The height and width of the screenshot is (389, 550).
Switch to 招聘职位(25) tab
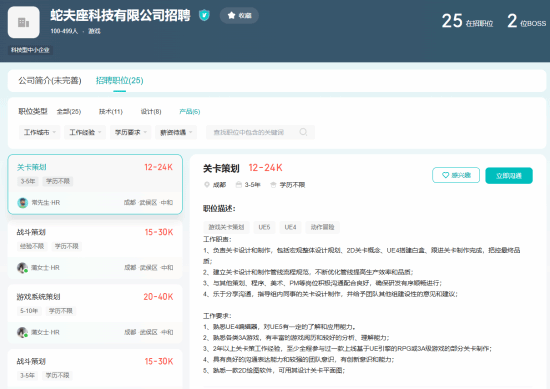point(120,81)
